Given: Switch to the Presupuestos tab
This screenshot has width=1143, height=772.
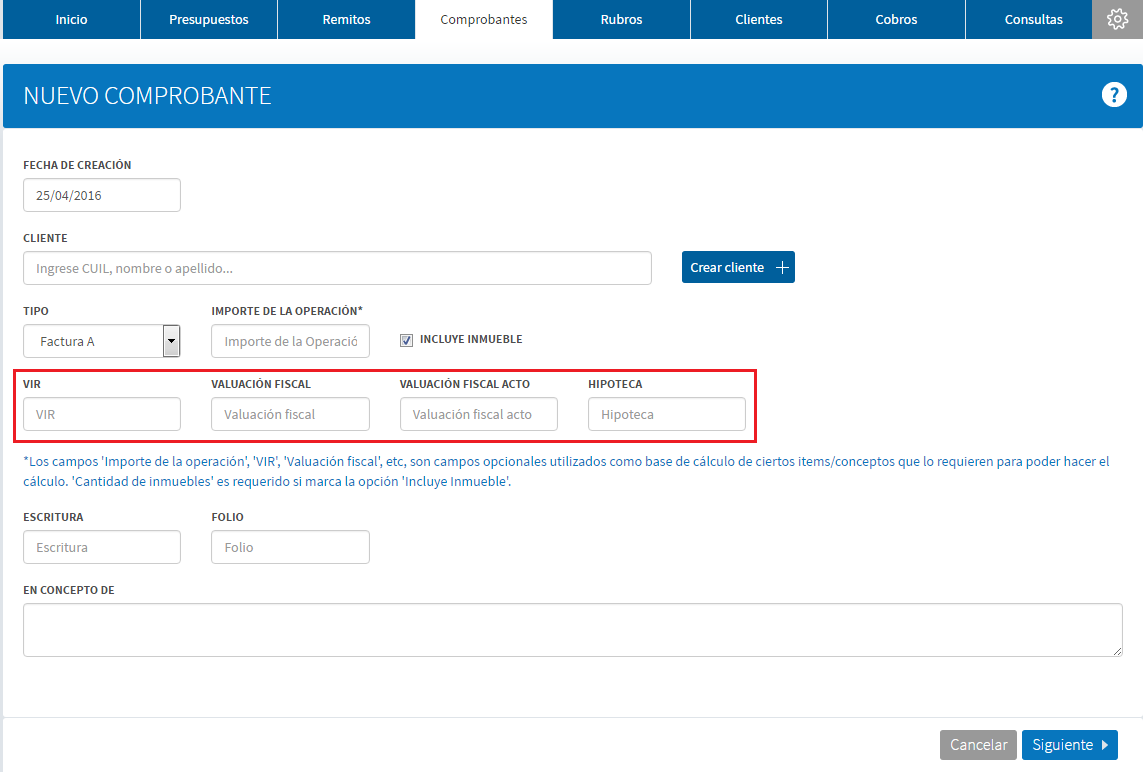Looking at the screenshot, I should (x=208, y=19).
